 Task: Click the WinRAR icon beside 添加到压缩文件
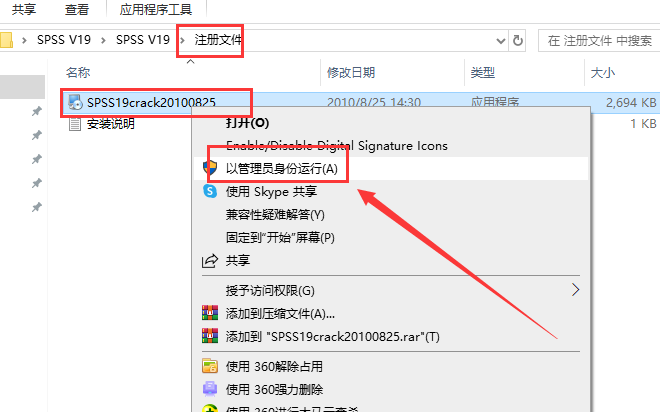210,313
